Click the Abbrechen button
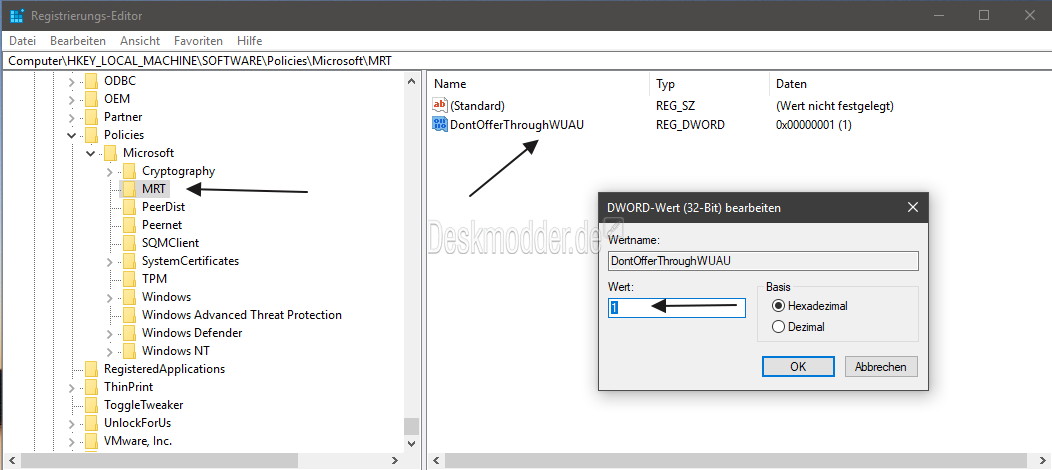Image resolution: width=1052 pixels, height=470 pixels. pyautogui.click(x=880, y=367)
